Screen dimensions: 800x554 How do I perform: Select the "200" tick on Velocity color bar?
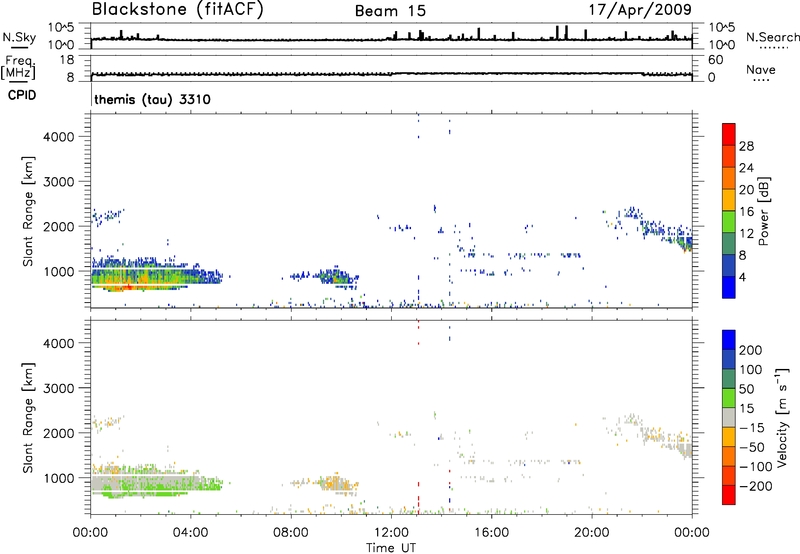click(751, 350)
